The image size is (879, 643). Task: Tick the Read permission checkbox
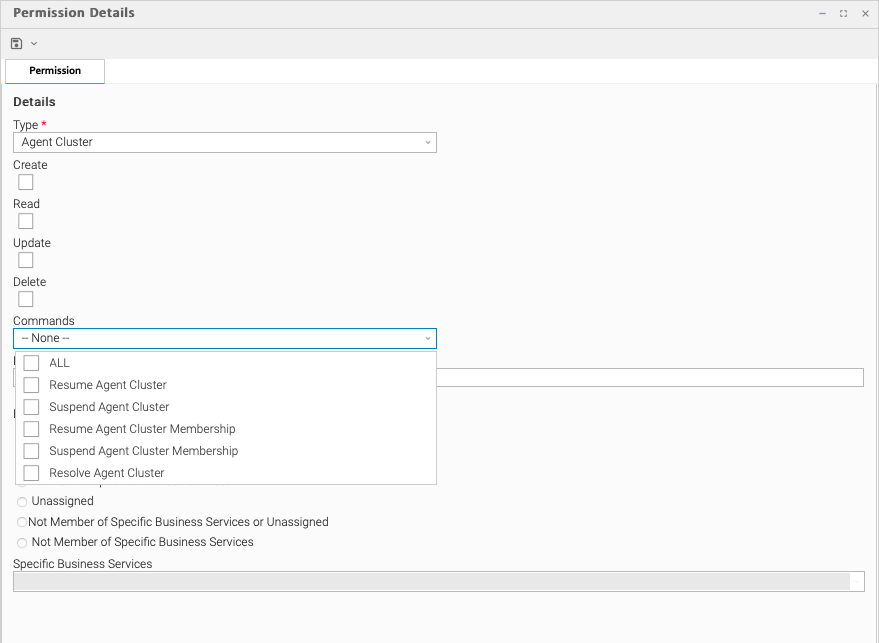[x=26, y=221]
